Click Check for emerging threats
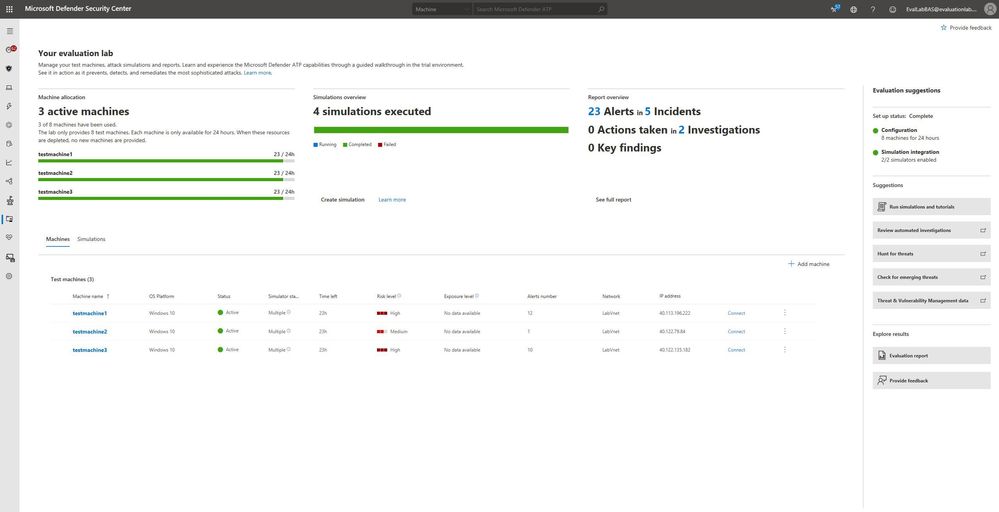This screenshot has height=512, width=999. [931, 277]
